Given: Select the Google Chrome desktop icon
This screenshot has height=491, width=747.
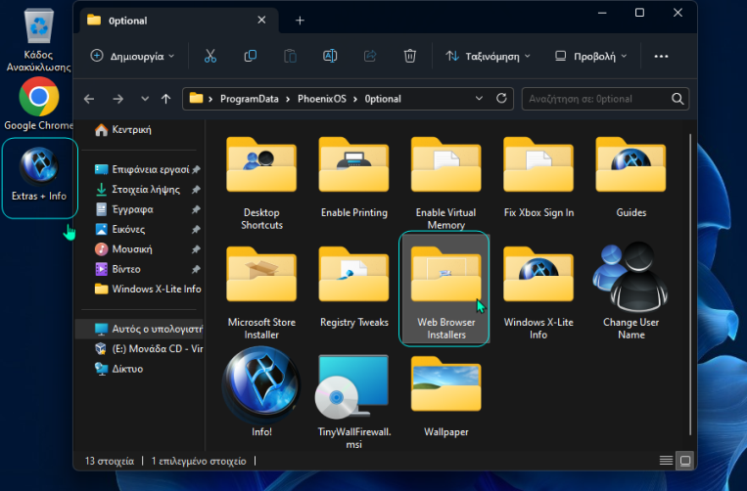Looking at the screenshot, I should (39, 104).
